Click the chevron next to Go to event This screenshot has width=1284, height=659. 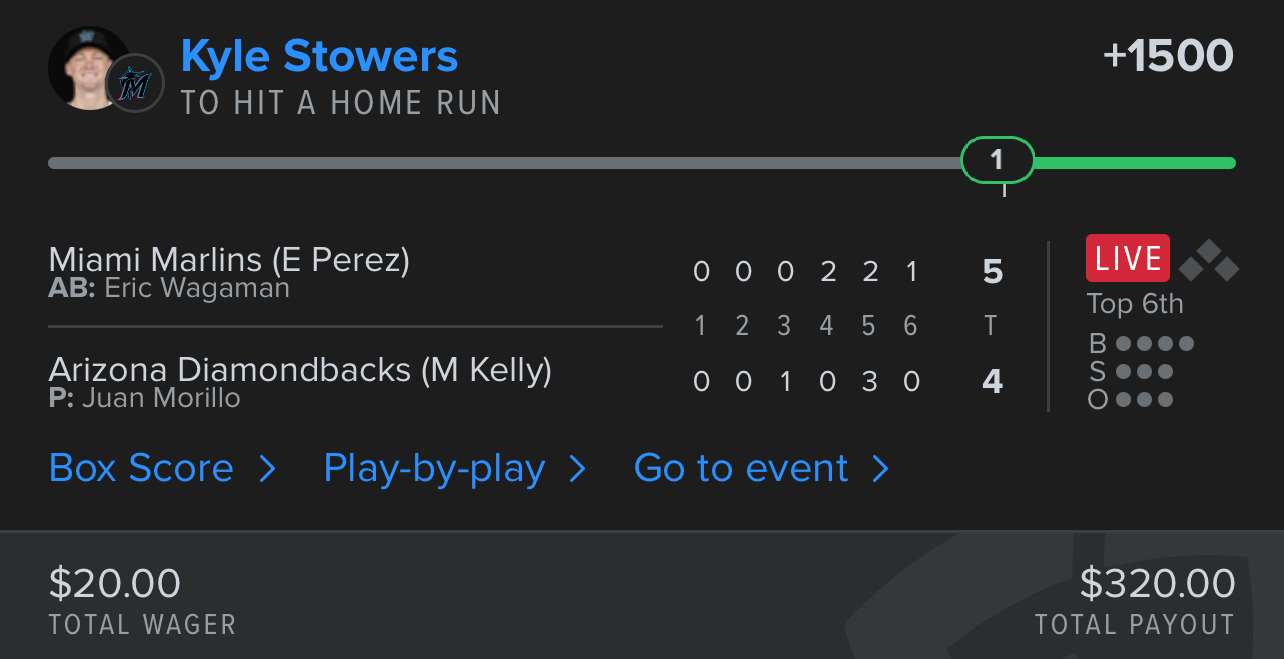click(880, 469)
